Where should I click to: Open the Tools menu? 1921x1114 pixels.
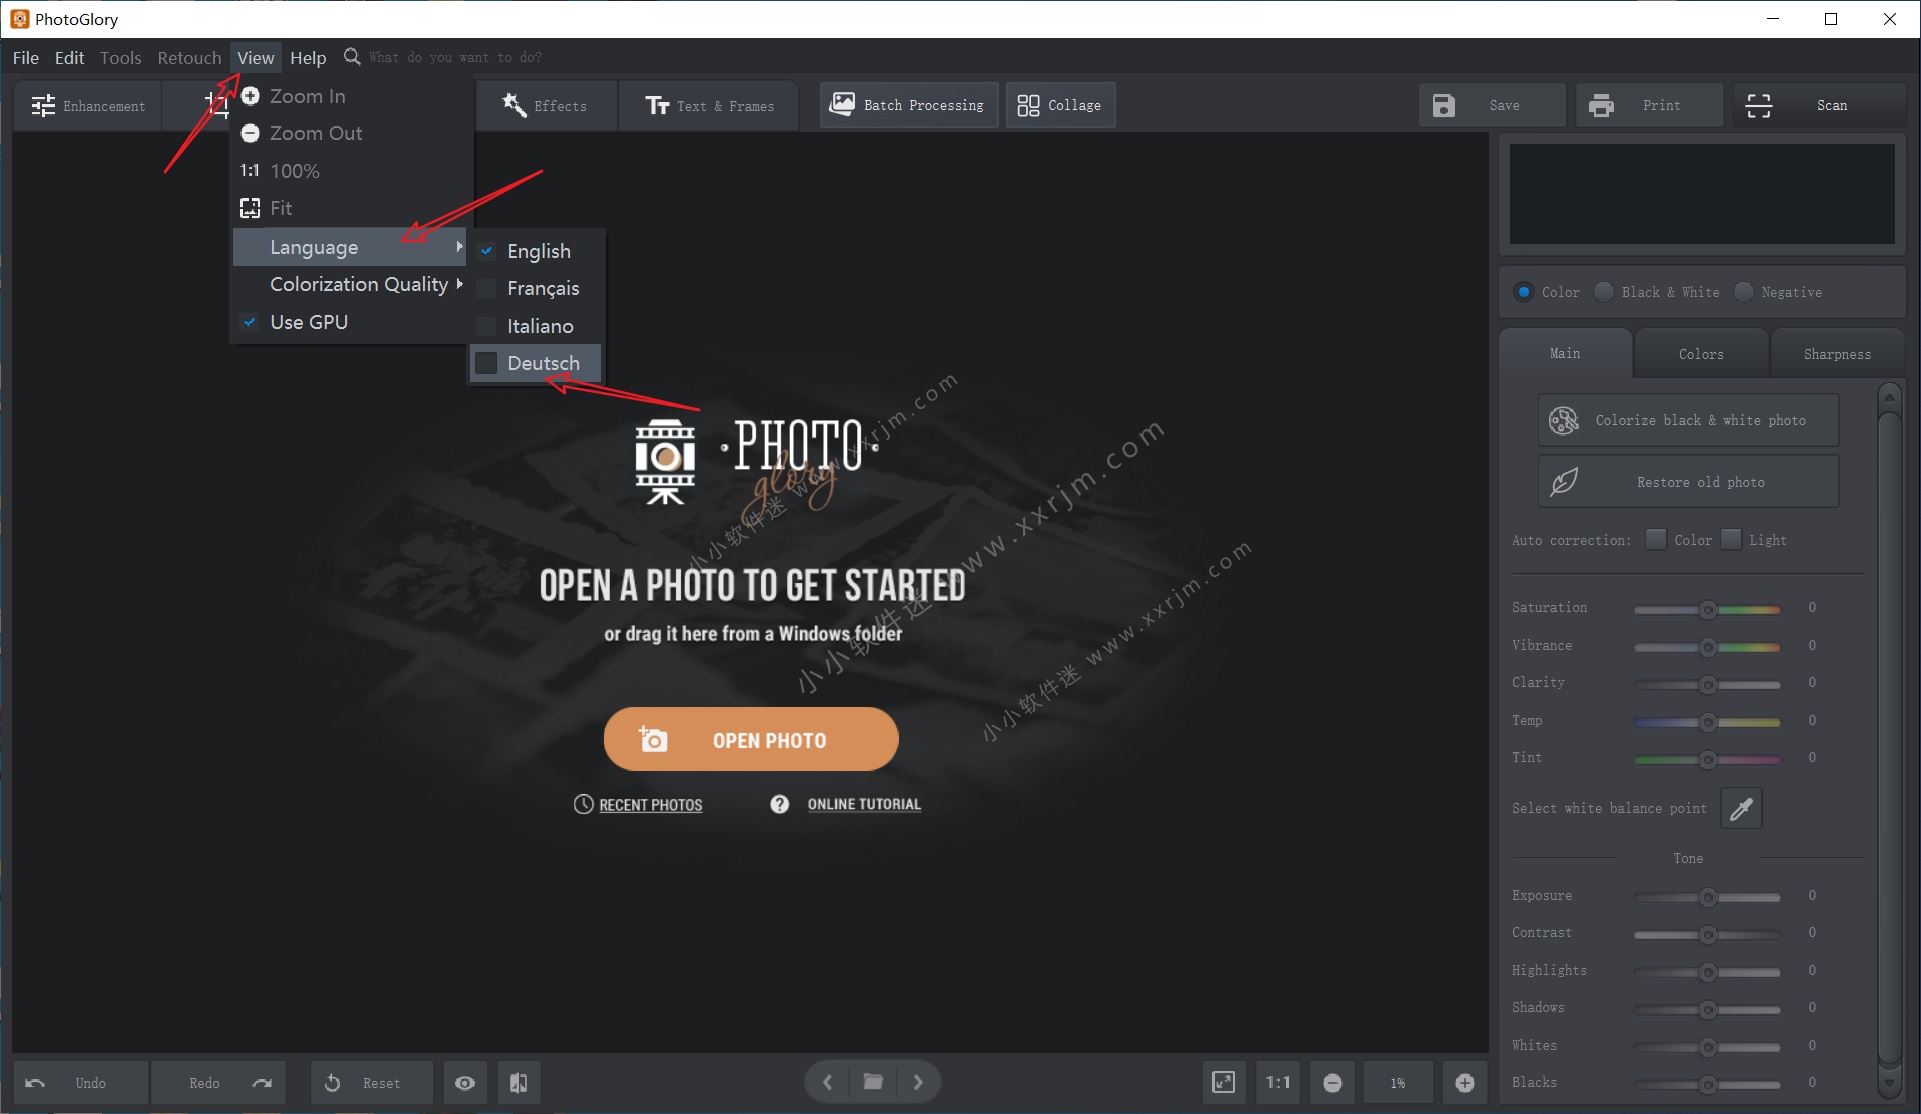tap(121, 58)
